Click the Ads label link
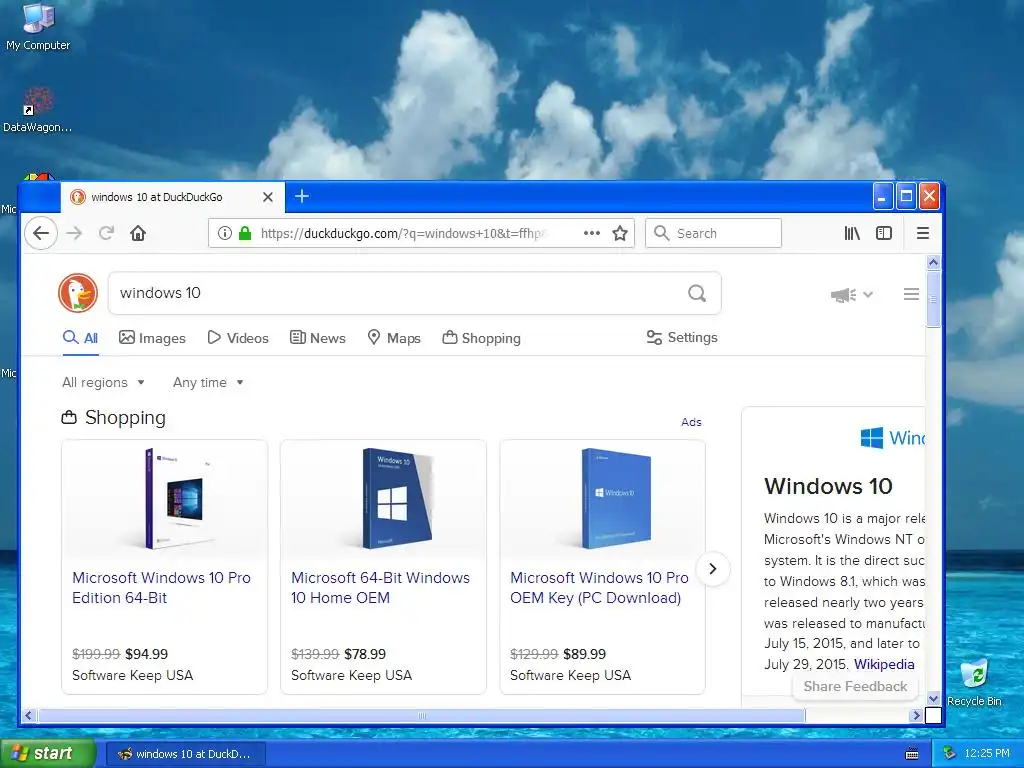Viewport: 1024px width, 768px height. [691, 422]
